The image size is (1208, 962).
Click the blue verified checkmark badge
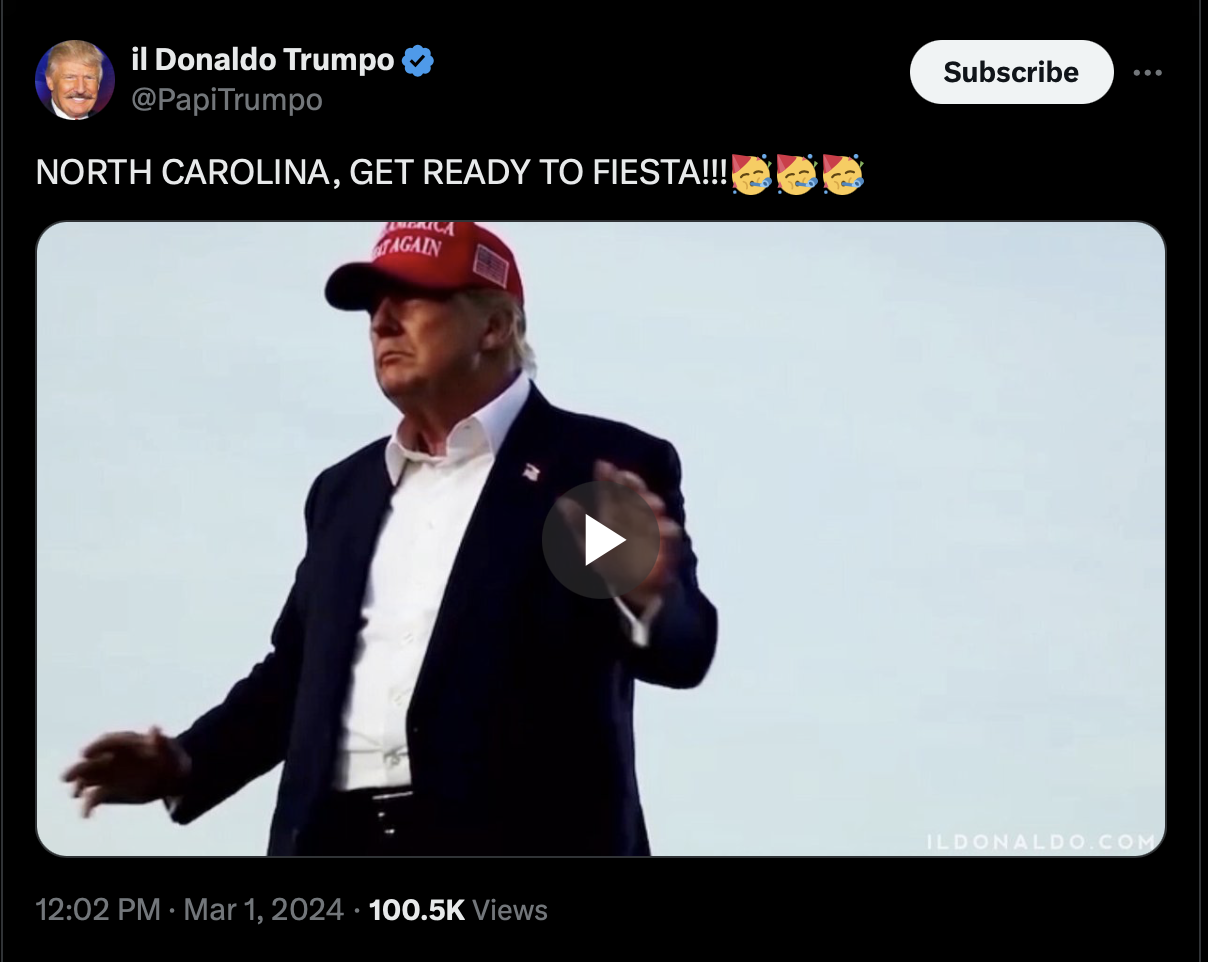[x=417, y=61]
